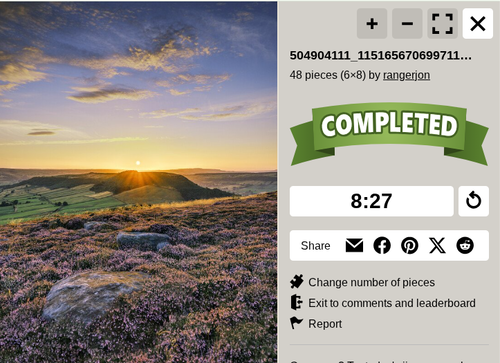Zoom out with the minus button
500x363 pixels.
[407, 24]
